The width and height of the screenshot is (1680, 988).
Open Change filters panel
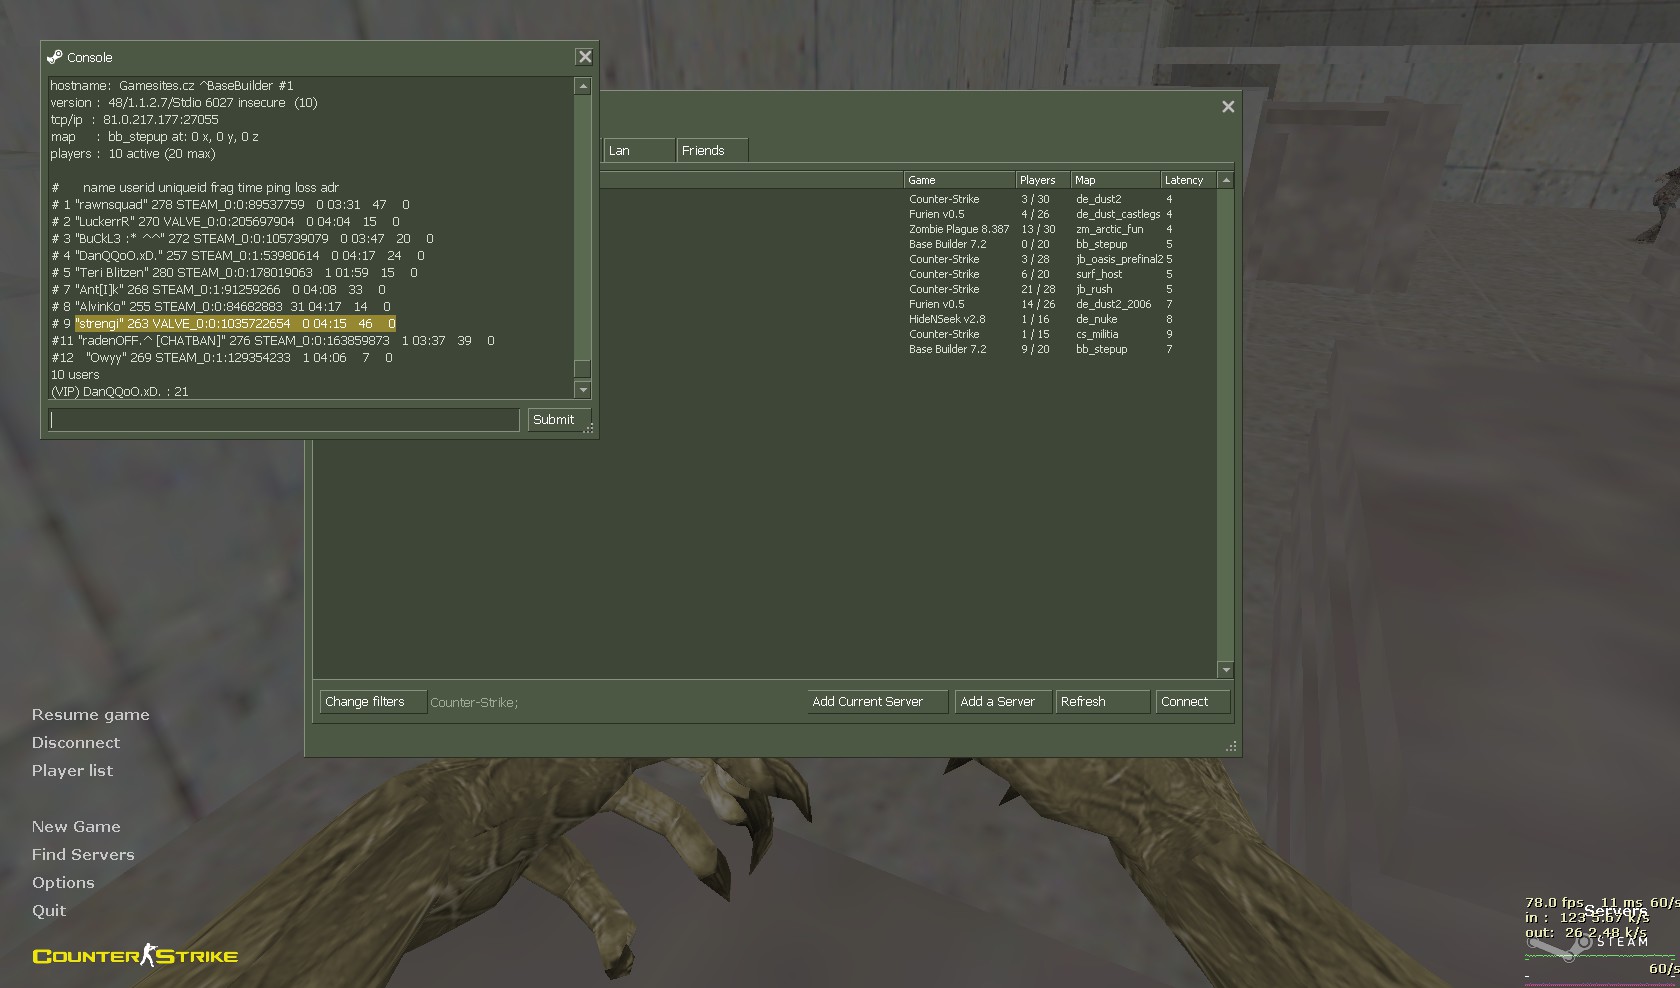[x=373, y=702]
